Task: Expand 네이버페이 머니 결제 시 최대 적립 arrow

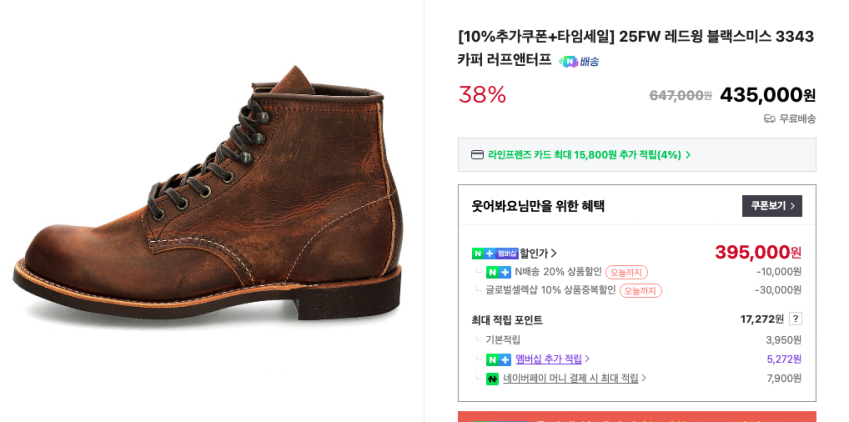Action: (x=644, y=378)
